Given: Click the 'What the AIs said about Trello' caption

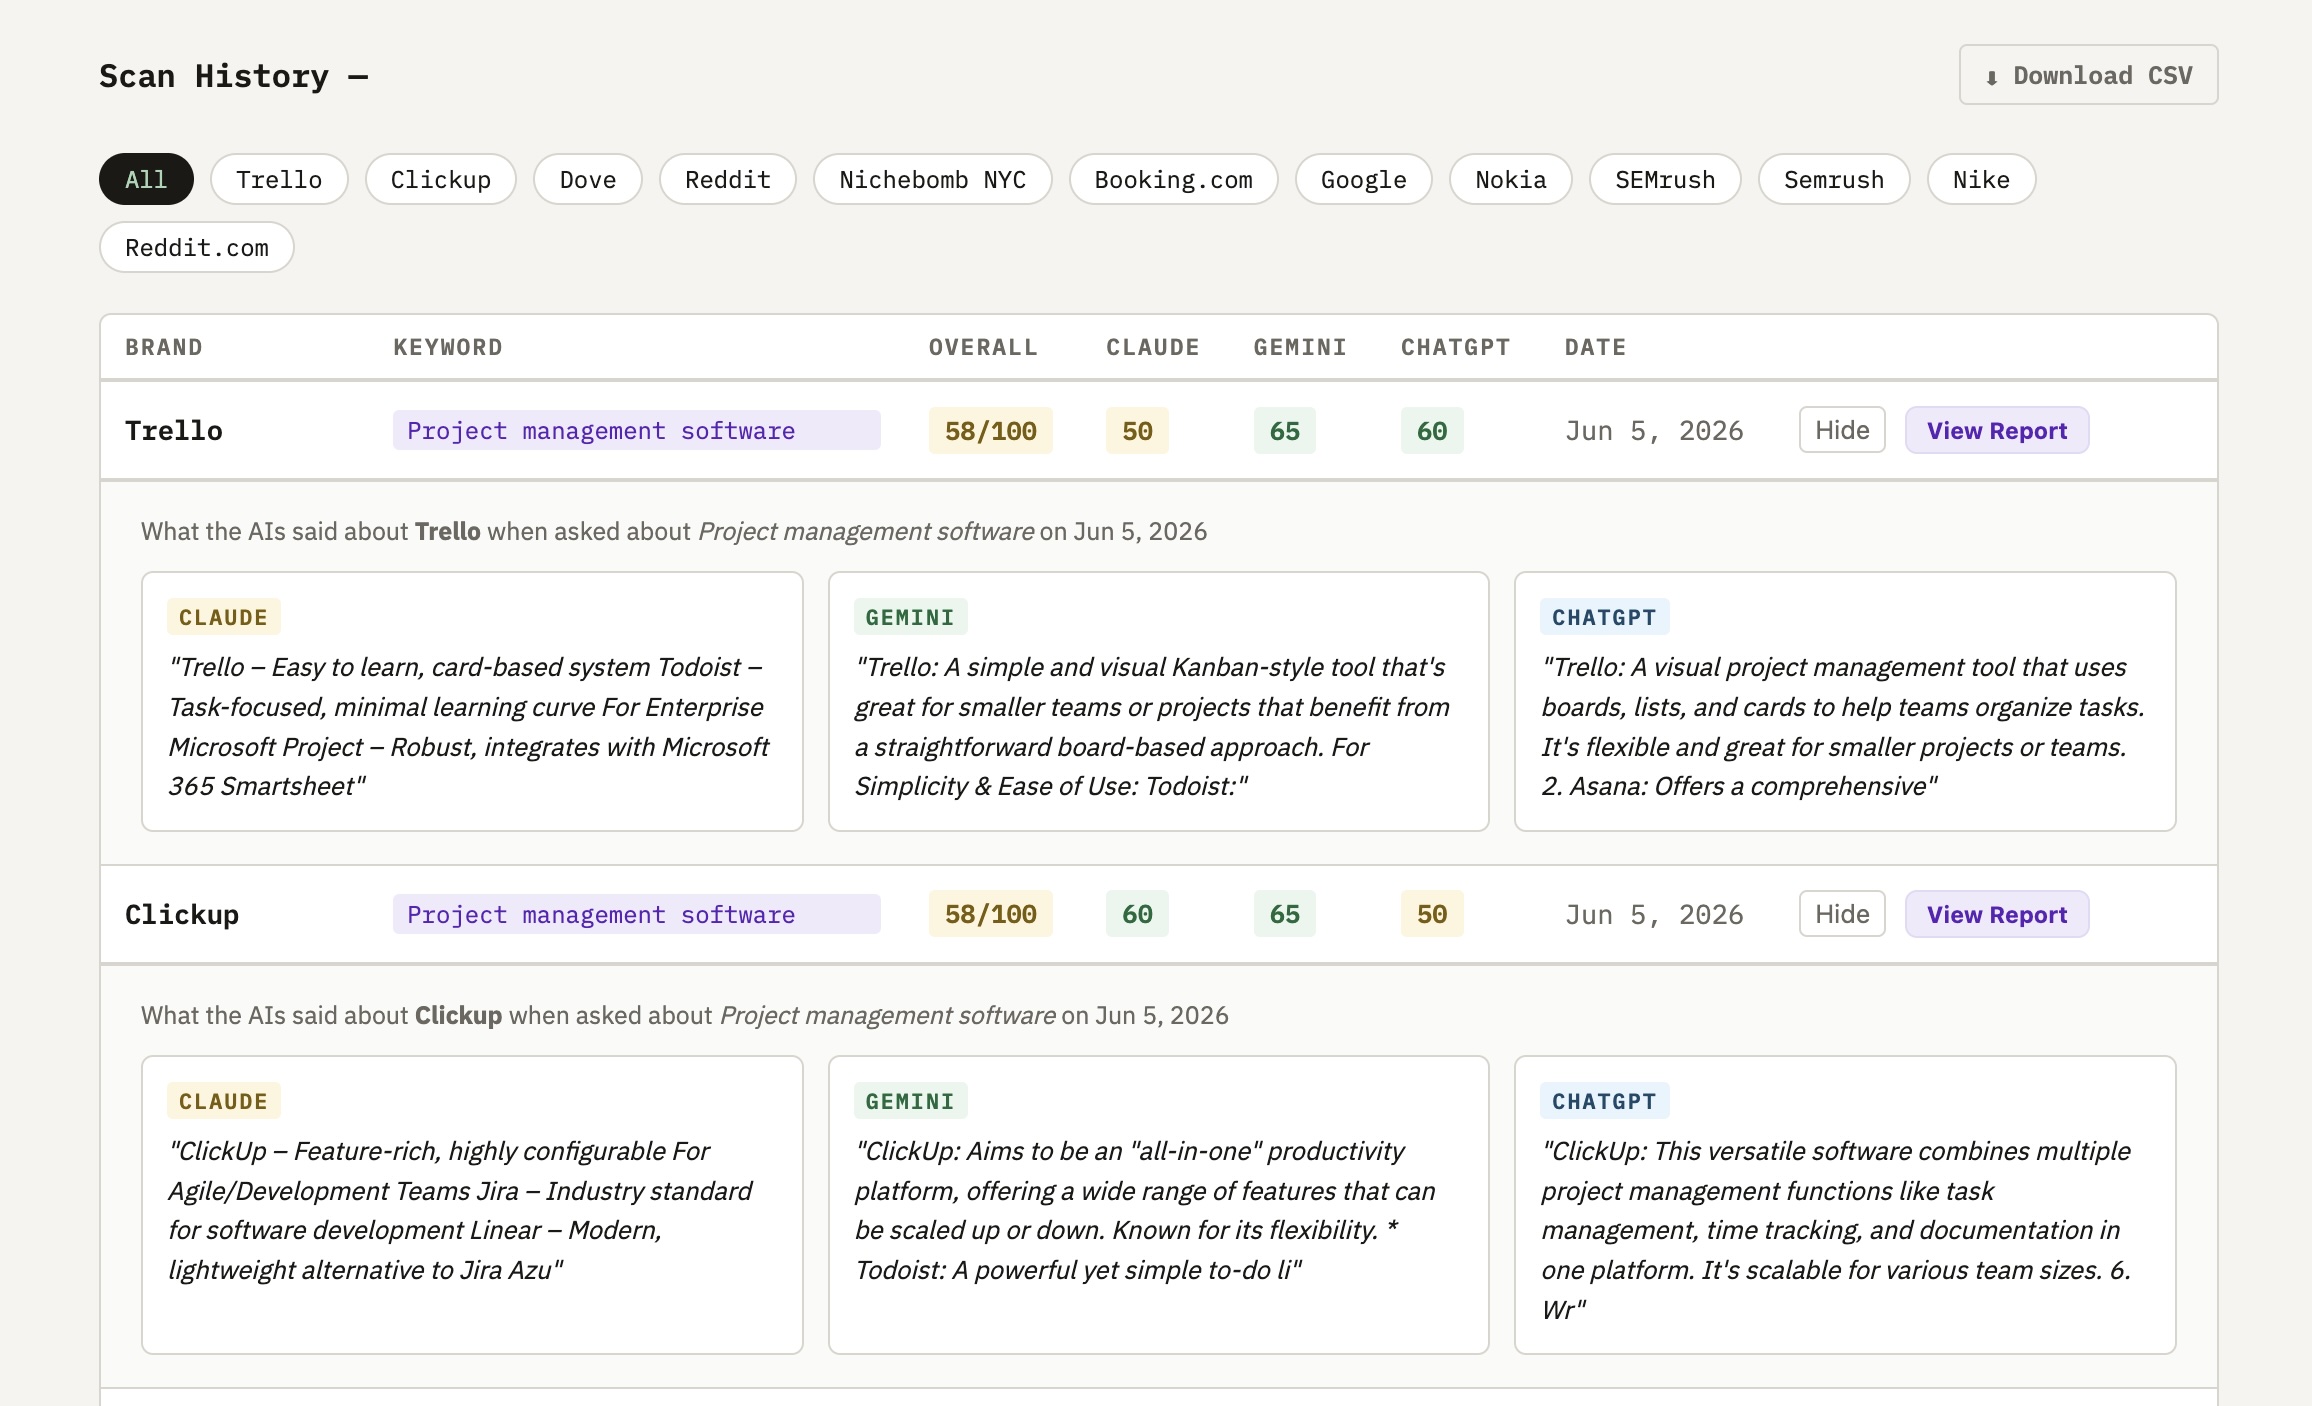Looking at the screenshot, I should click(674, 532).
